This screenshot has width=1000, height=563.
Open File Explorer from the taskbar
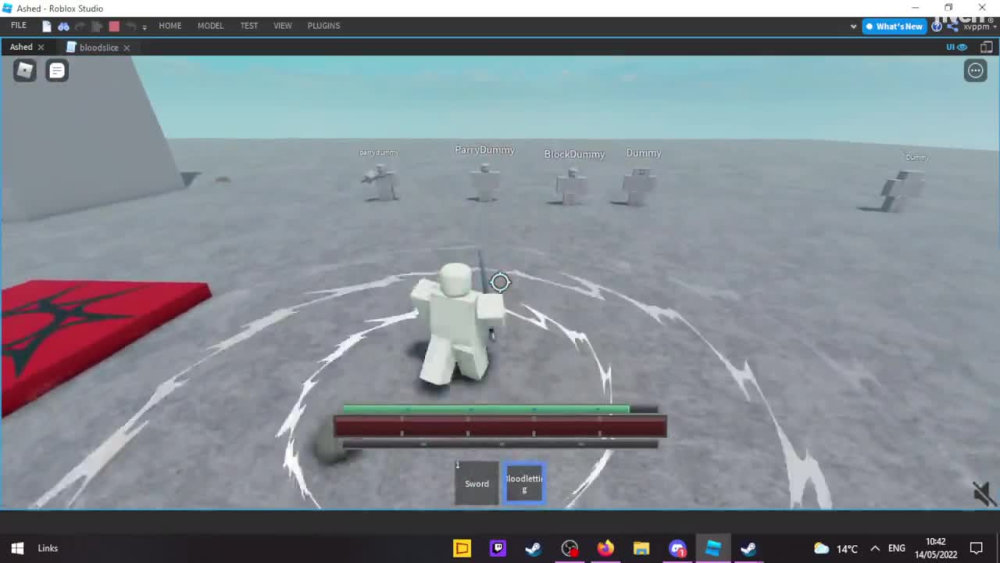point(641,548)
